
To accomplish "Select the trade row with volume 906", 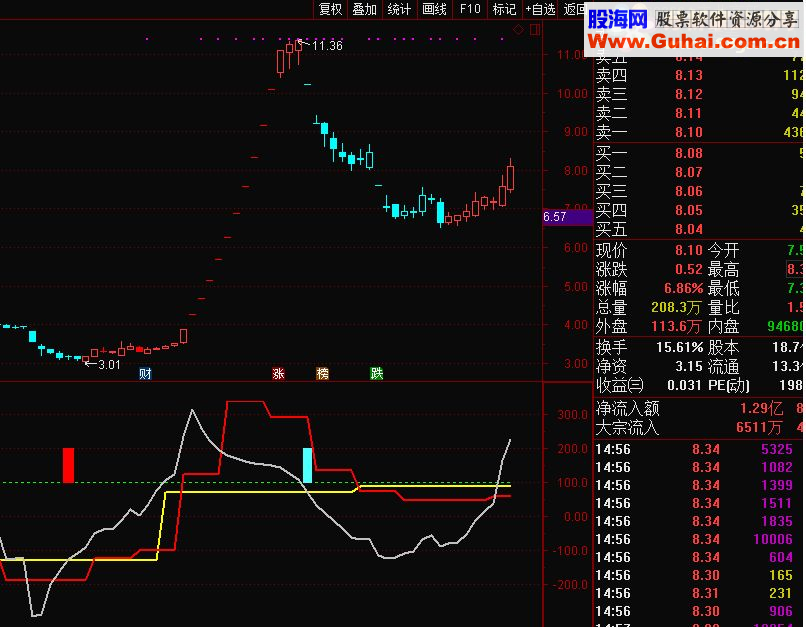I will coord(699,611).
